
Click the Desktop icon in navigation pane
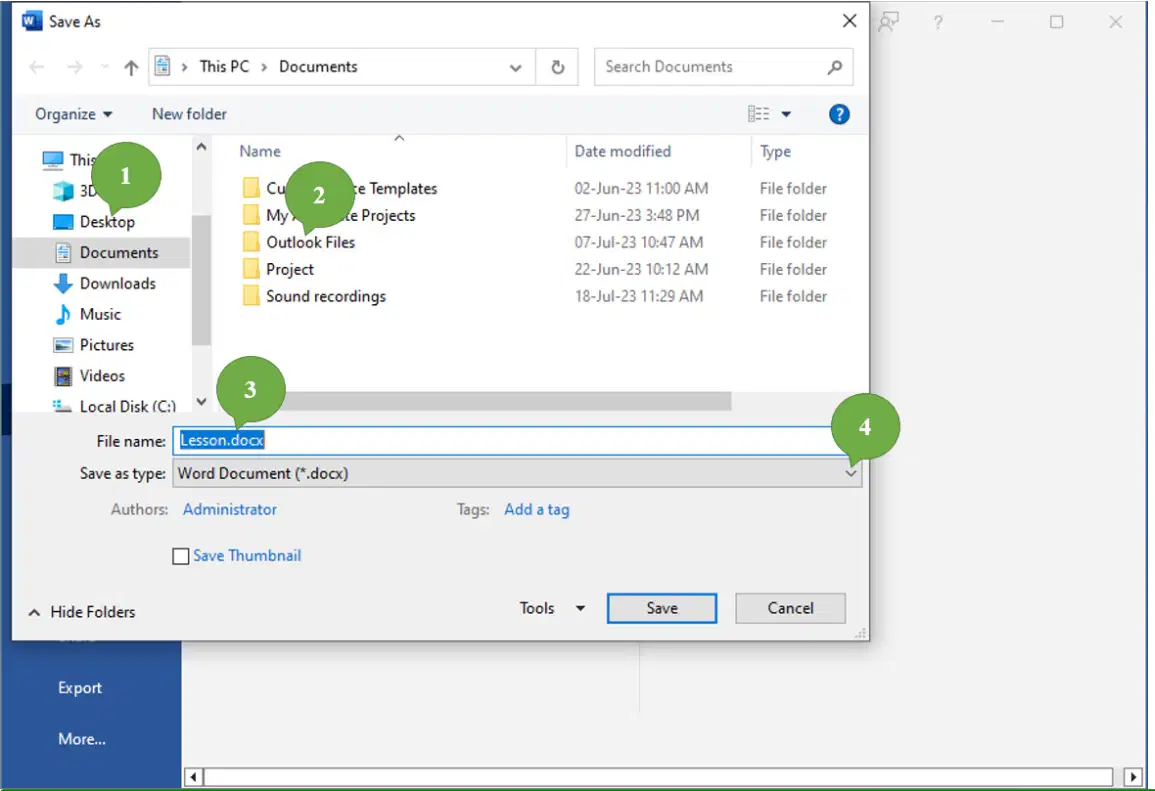click(63, 222)
